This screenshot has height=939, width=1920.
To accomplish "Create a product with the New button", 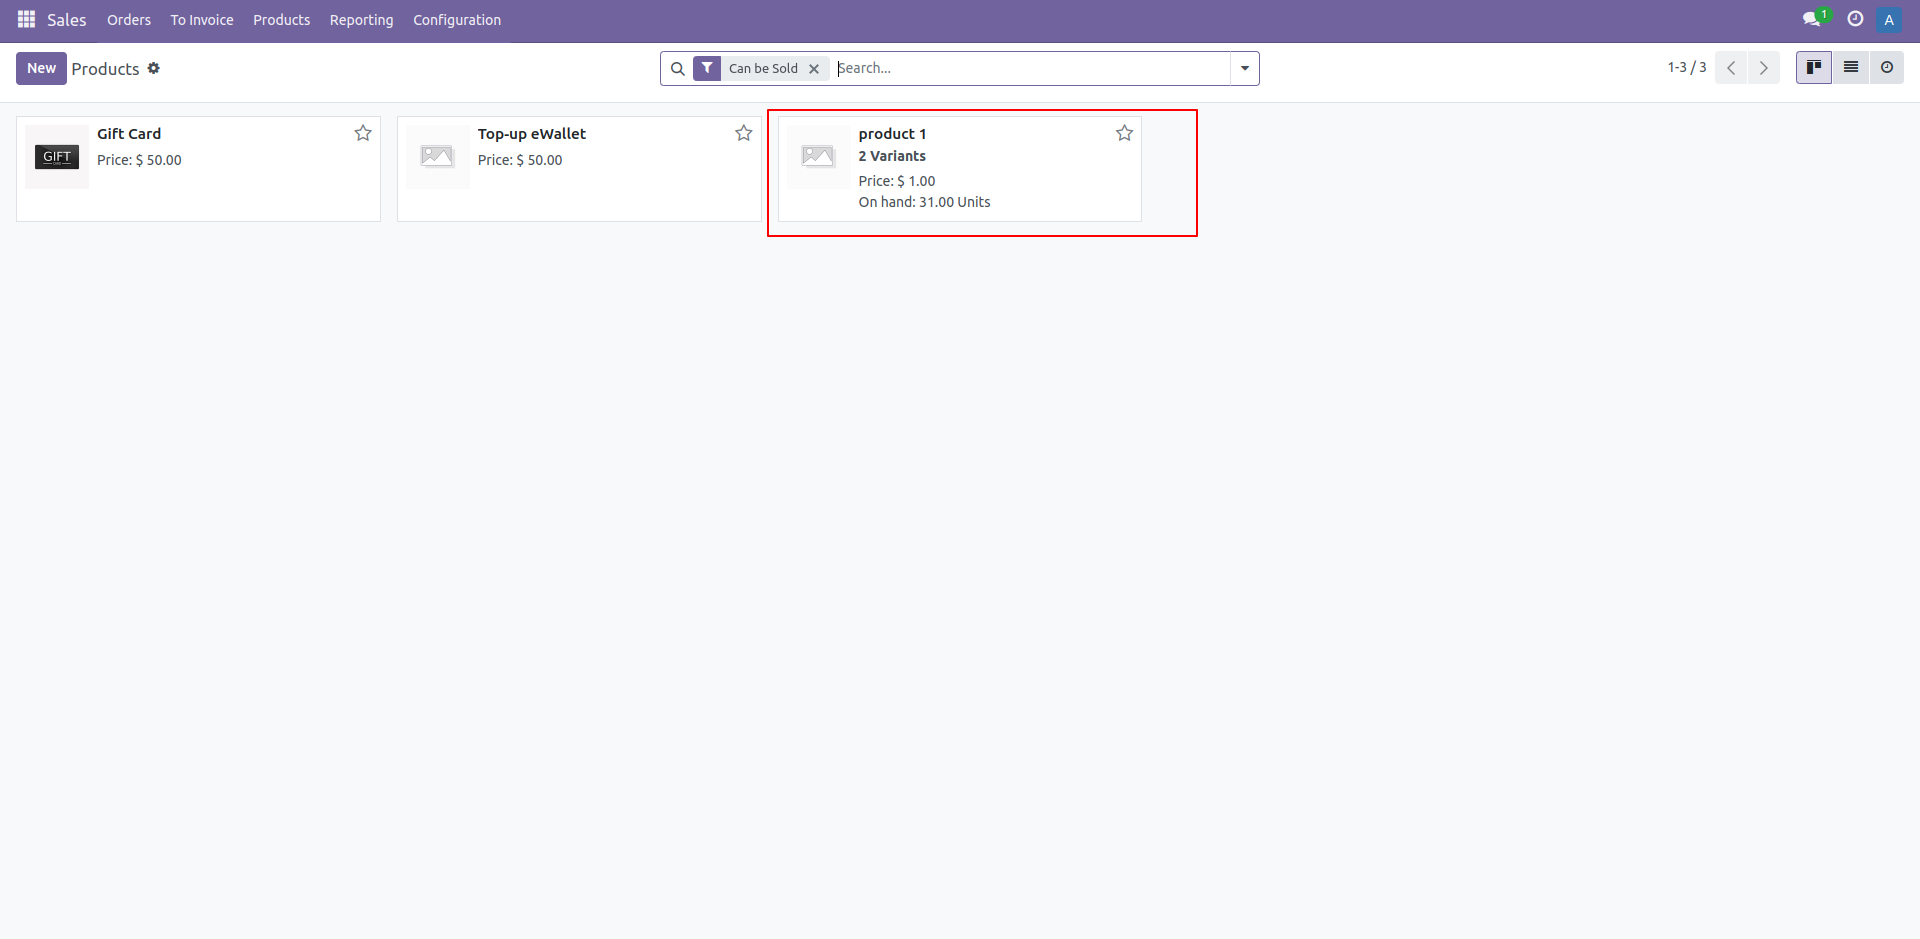I will coord(41,68).
